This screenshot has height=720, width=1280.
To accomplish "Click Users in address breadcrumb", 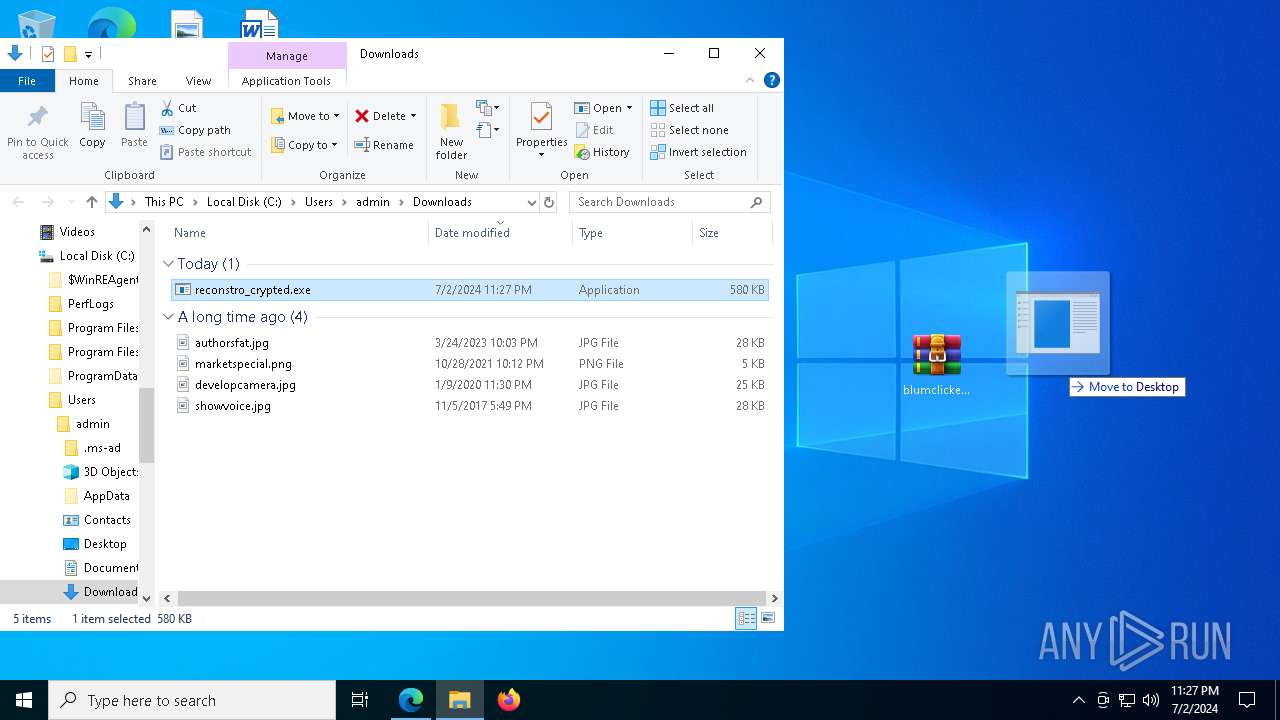I will pos(319,202).
